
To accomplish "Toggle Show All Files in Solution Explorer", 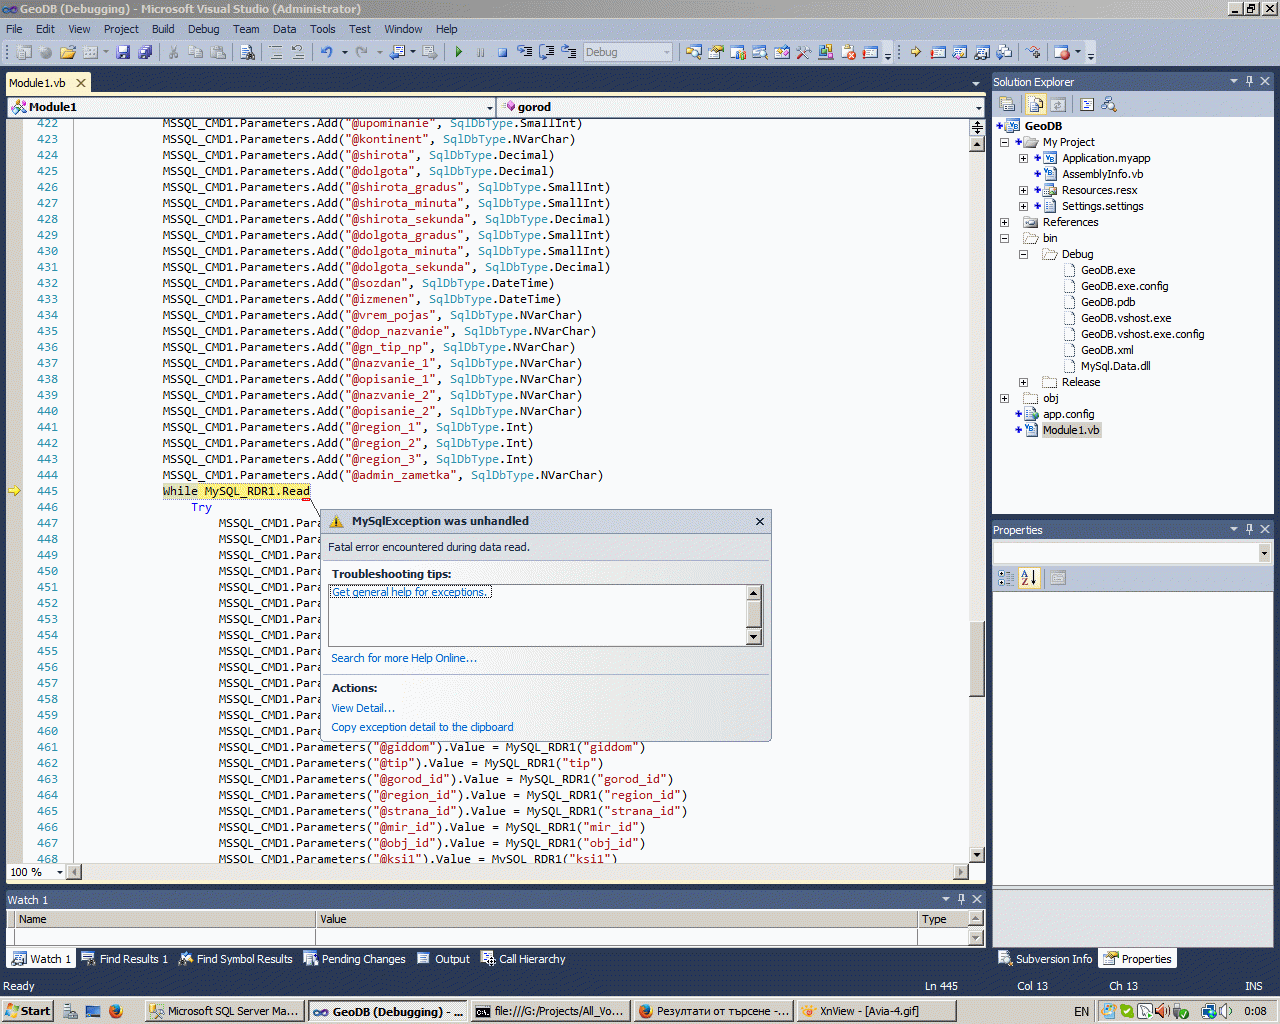I will point(1036,104).
